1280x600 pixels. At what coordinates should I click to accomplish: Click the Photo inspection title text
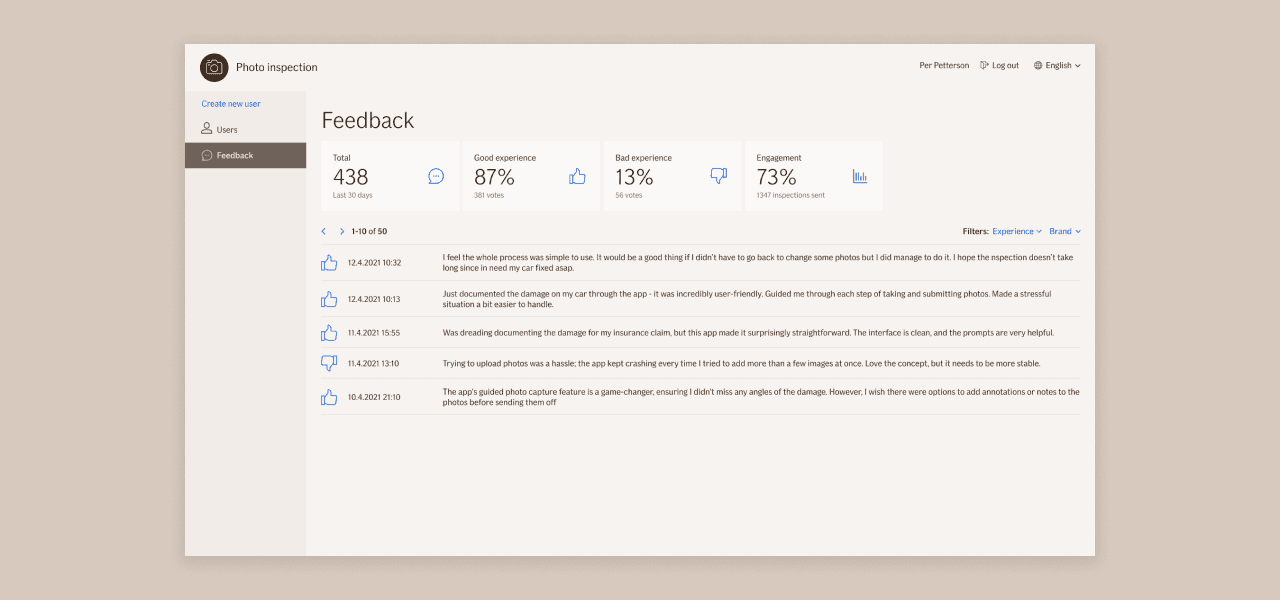pos(277,67)
